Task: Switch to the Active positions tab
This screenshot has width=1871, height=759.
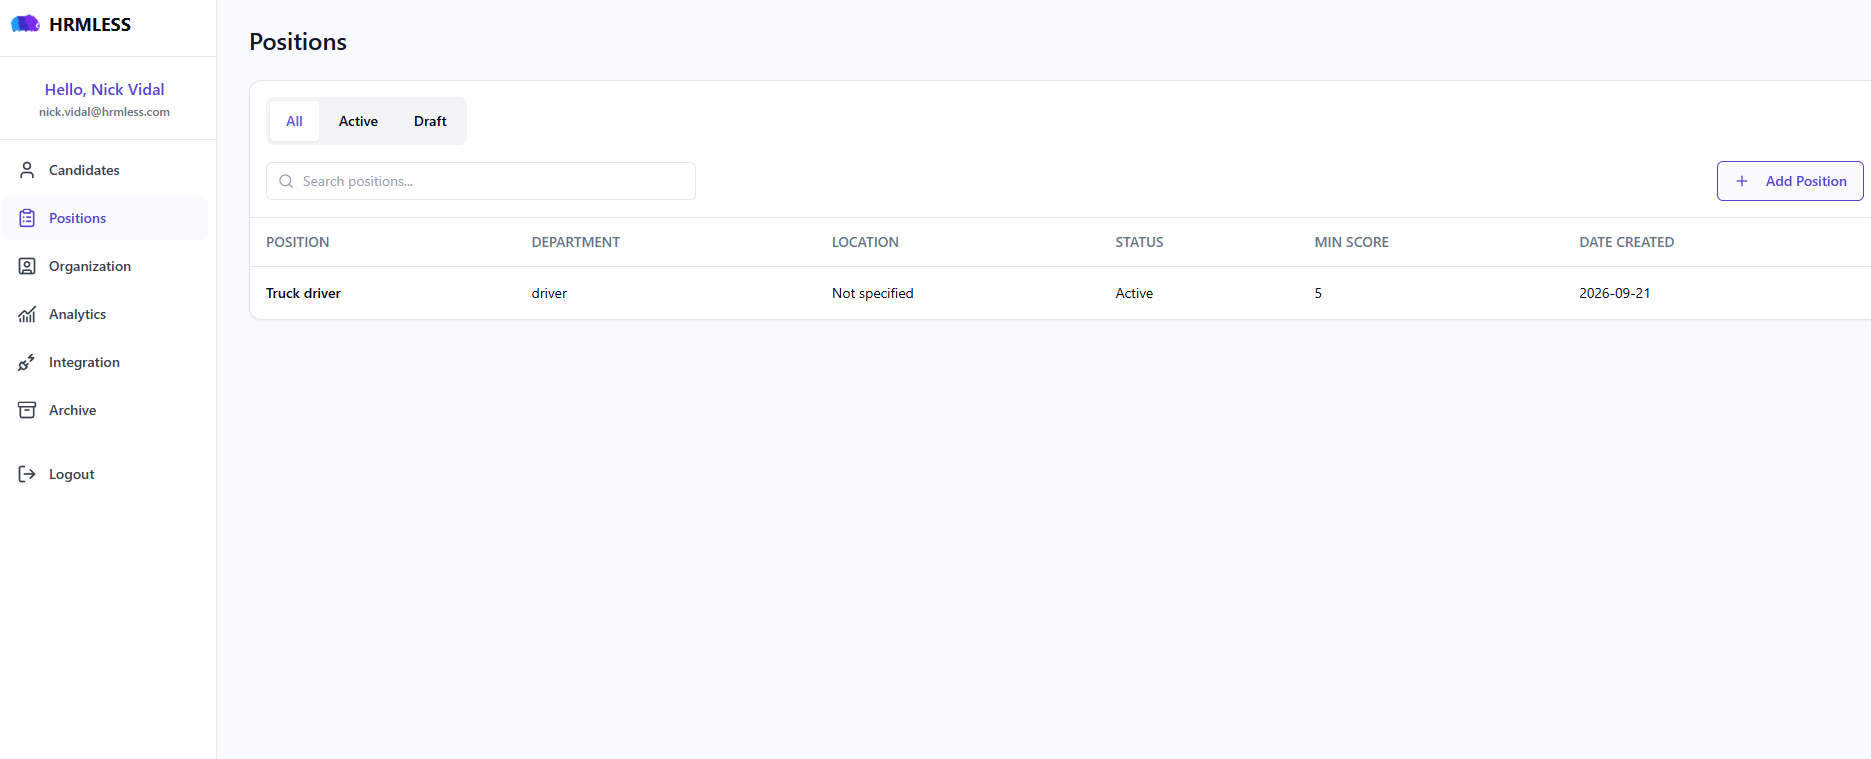Action: pos(358,121)
